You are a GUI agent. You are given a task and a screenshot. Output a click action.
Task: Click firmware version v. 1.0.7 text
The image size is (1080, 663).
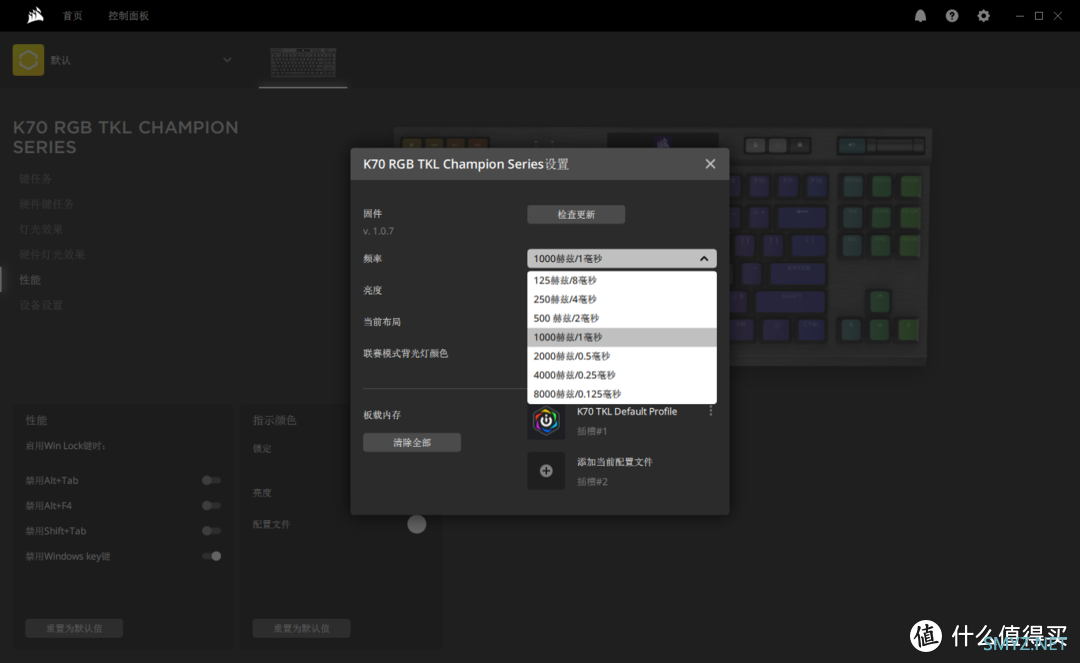coord(378,231)
